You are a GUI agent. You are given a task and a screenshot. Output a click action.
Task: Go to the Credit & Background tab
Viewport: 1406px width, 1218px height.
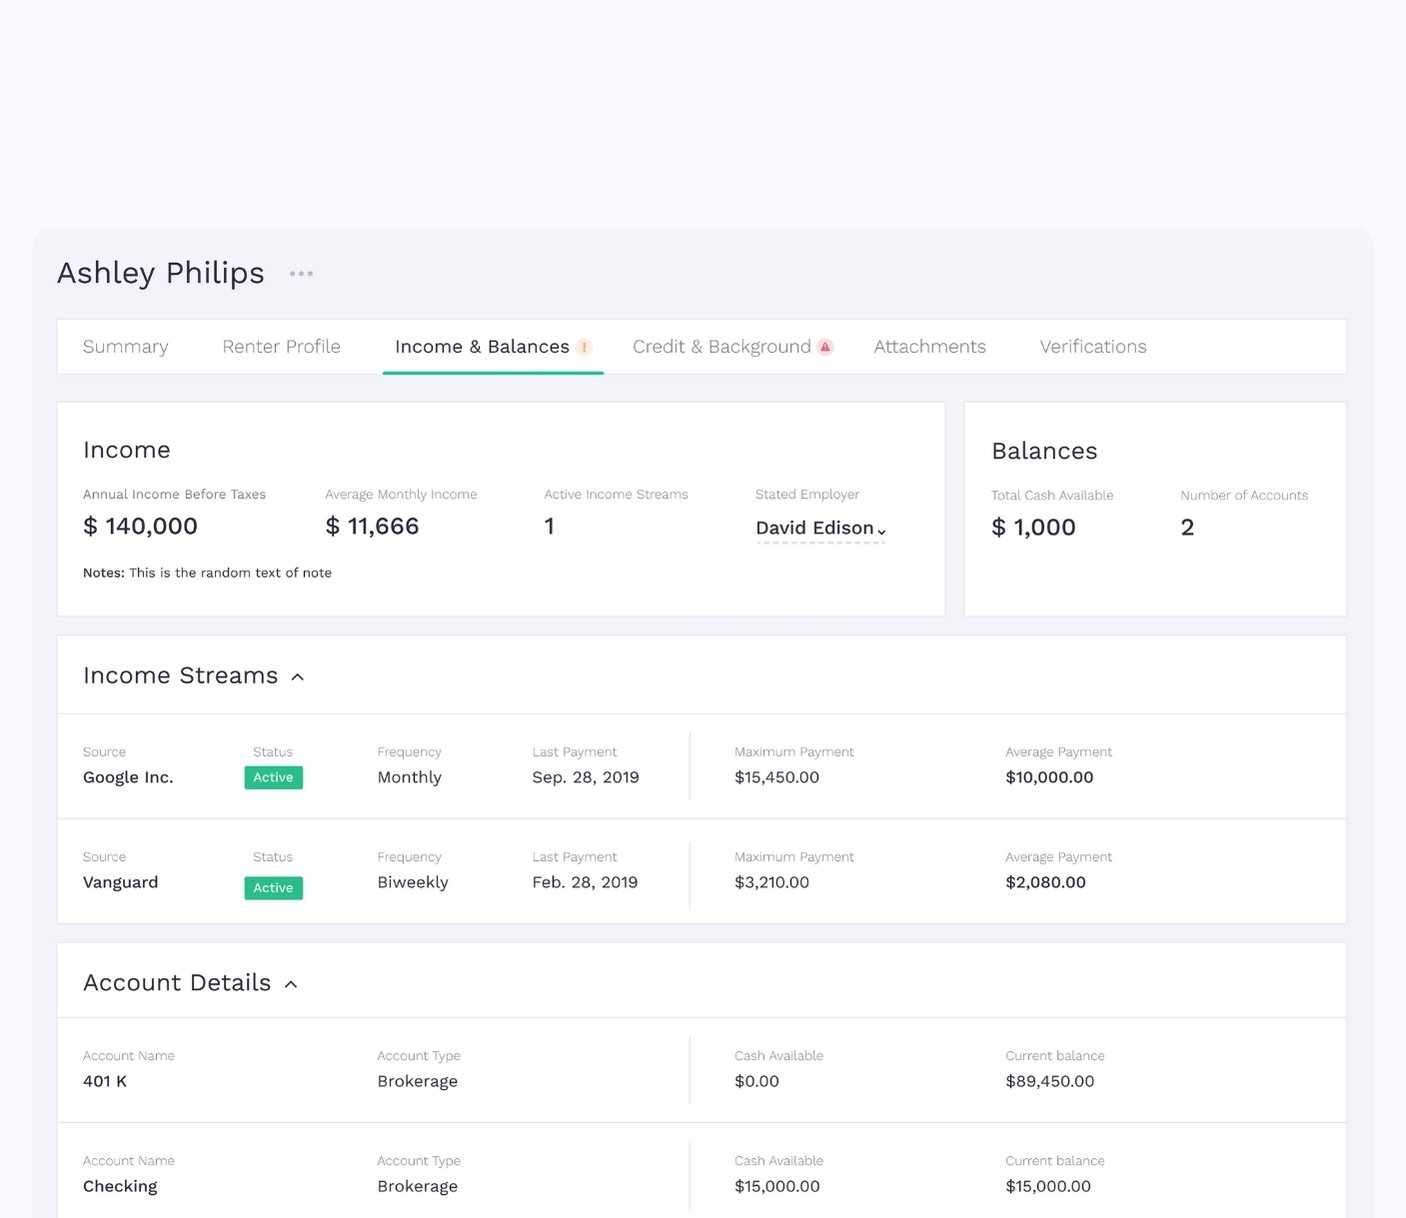(721, 347)
